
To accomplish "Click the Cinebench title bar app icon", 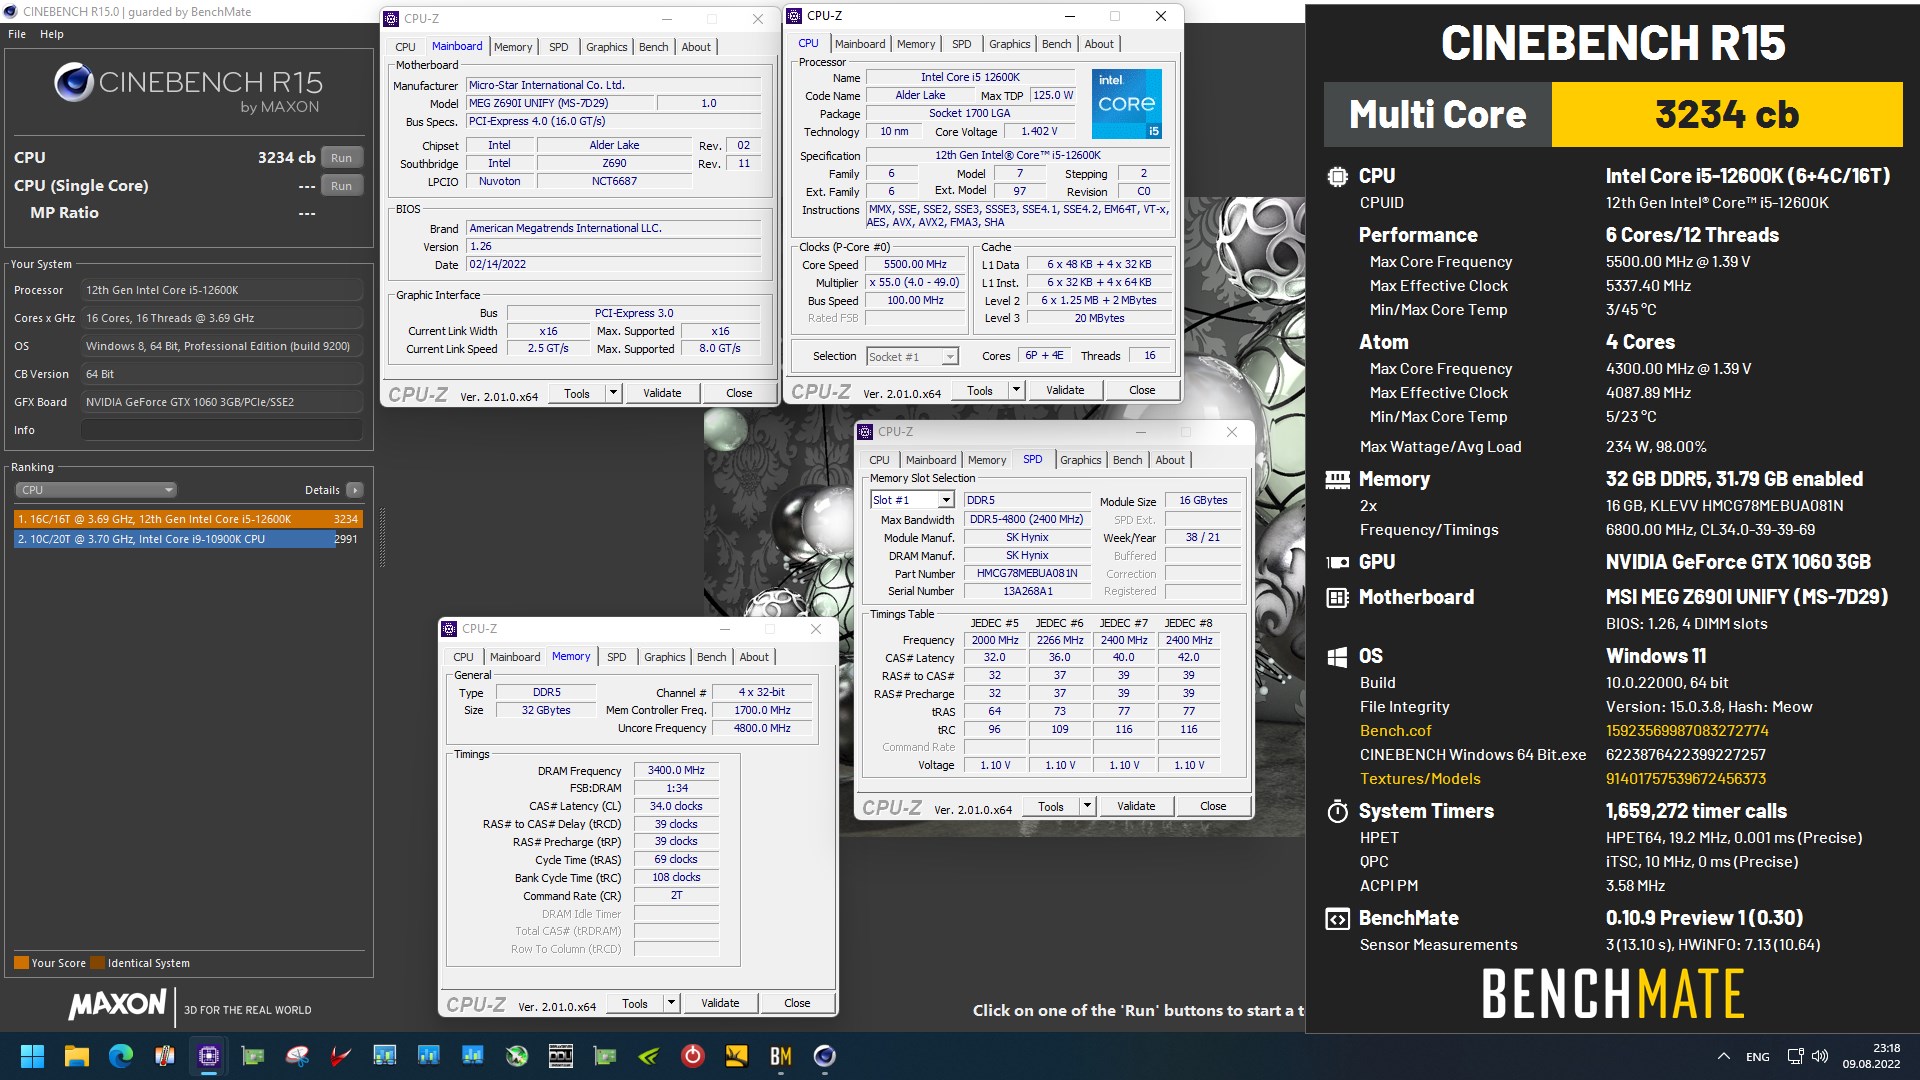I will [x=11, y=12].
